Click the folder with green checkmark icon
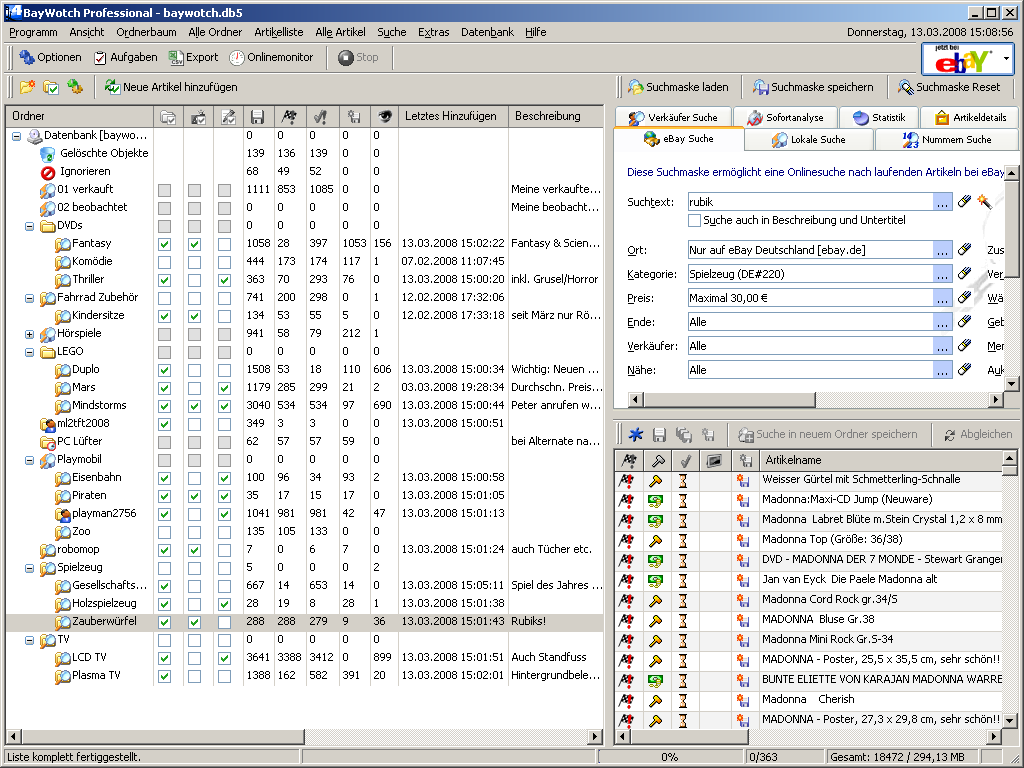The height and width of the screenshot is (768, 1024). tap(51, 87)
